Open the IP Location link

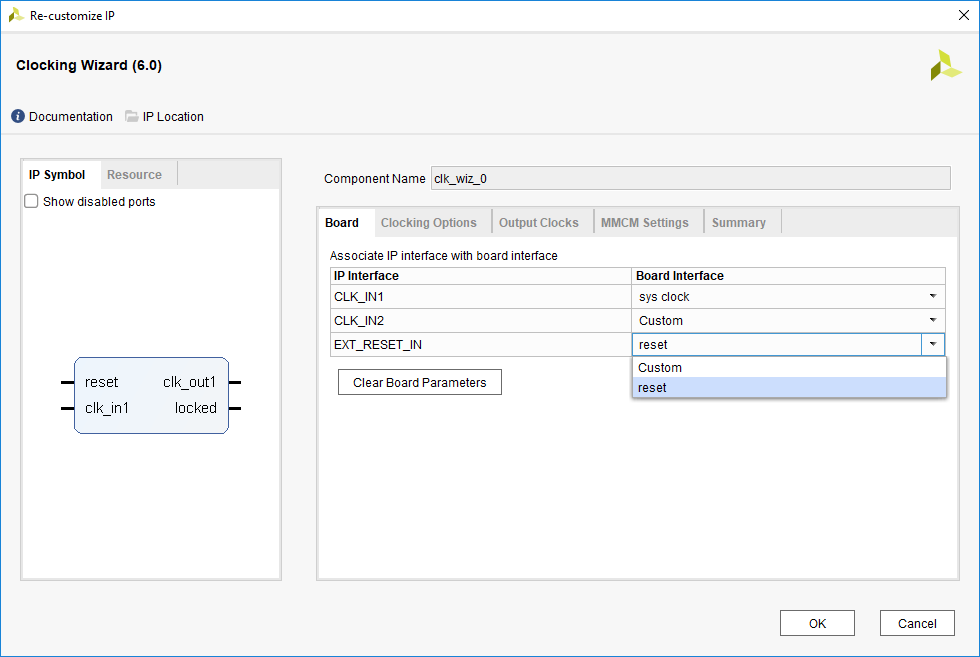coord(173,116)
